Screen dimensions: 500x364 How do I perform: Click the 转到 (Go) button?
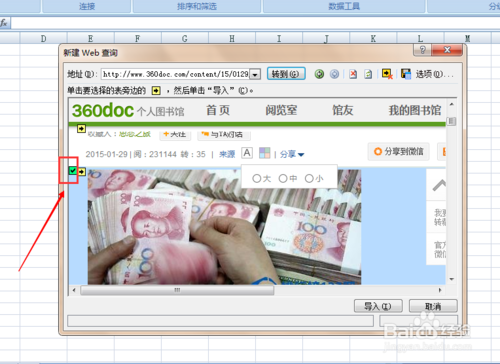click(x=286, y=74)
